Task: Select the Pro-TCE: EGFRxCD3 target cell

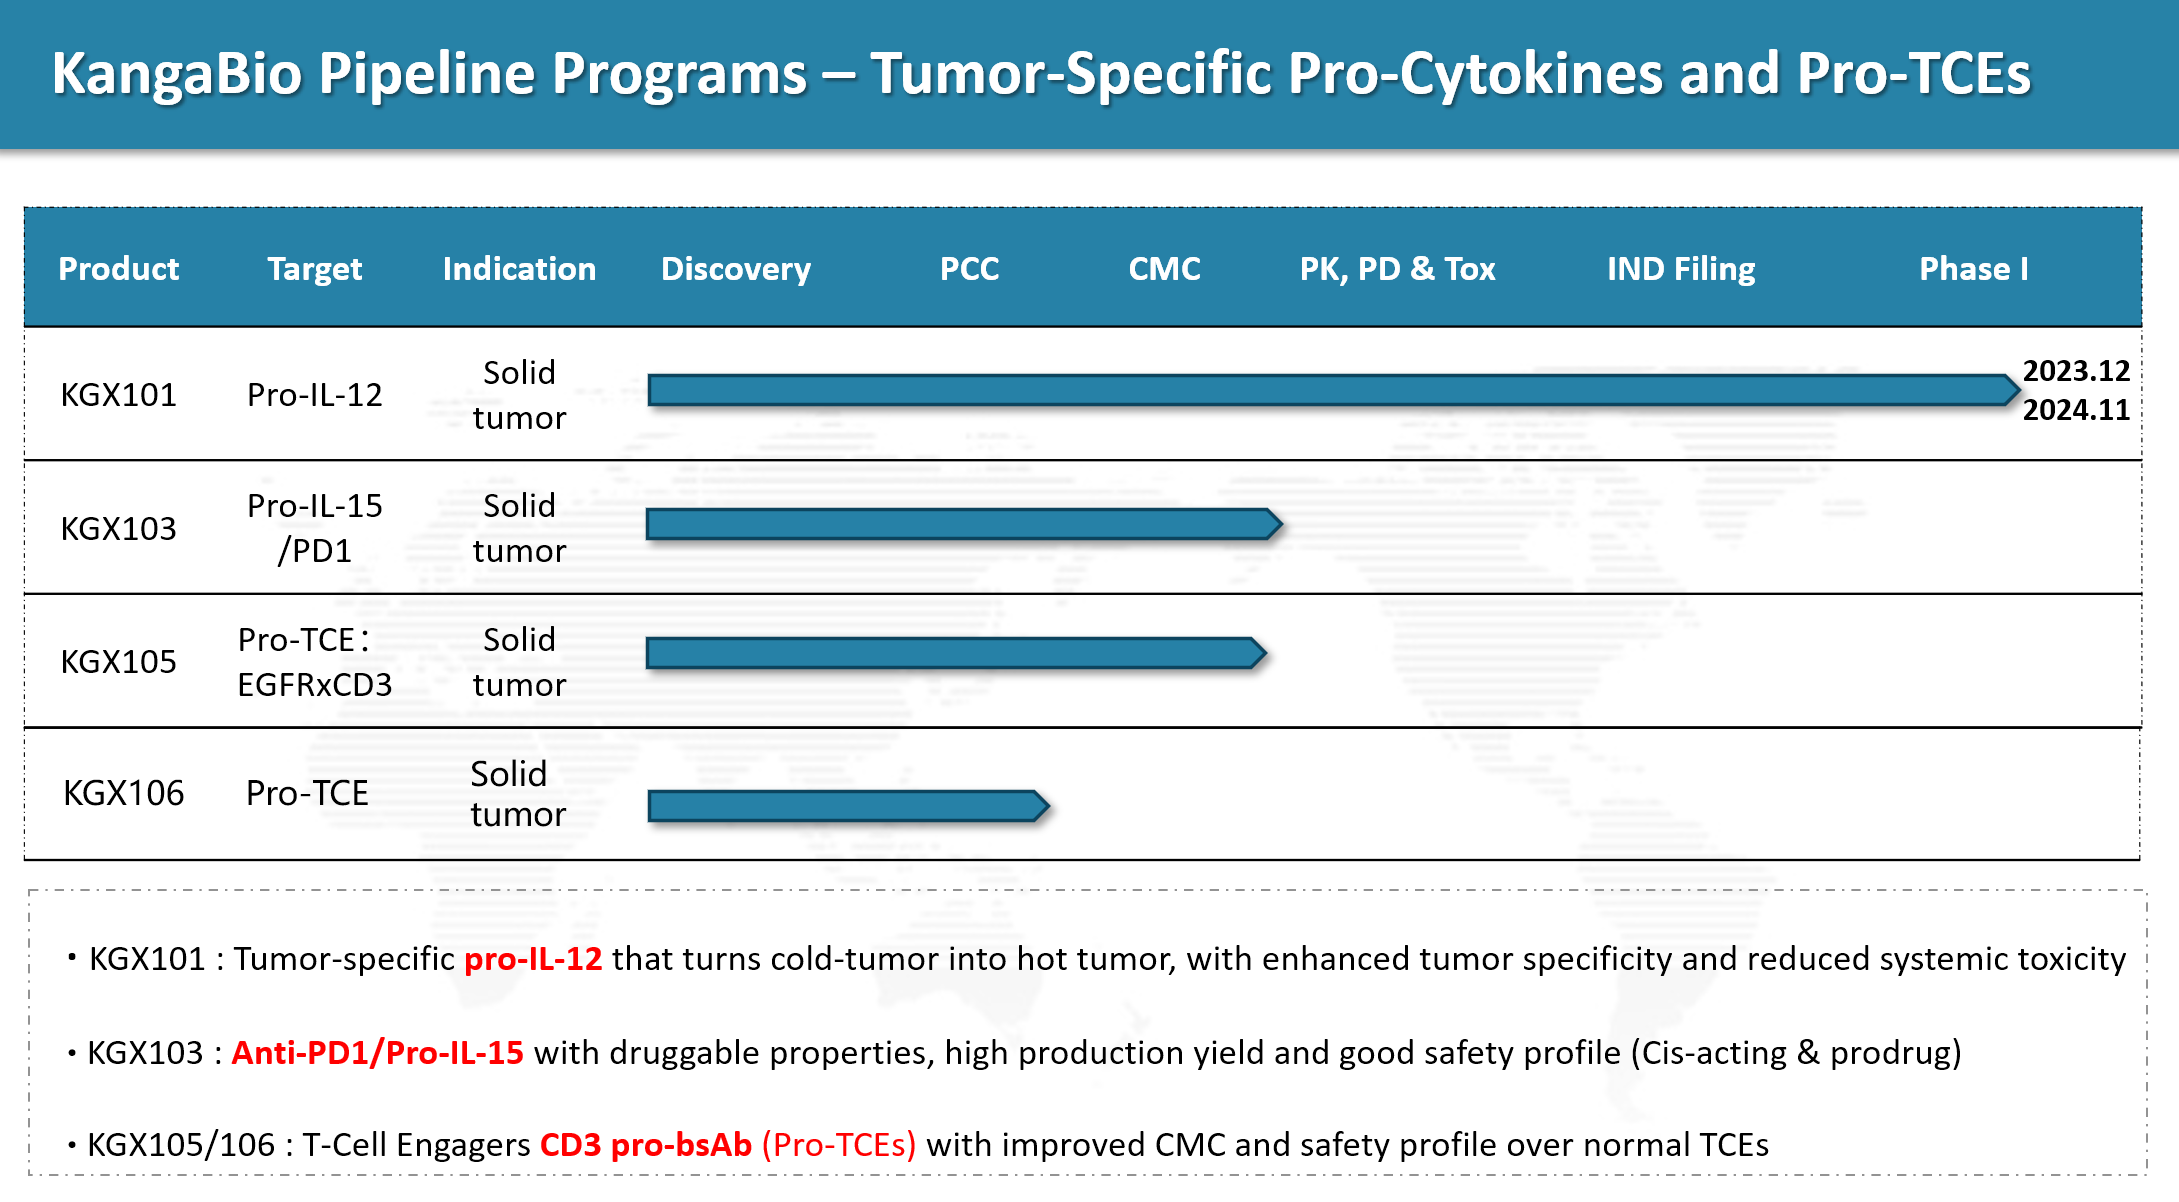Action: (314, 662)
